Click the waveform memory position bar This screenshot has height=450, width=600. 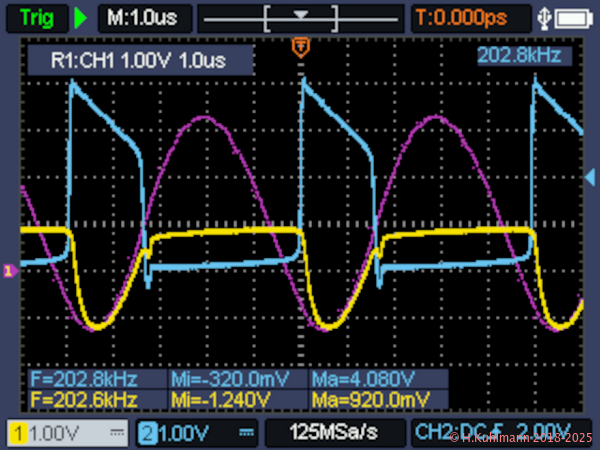coord(301,17)
